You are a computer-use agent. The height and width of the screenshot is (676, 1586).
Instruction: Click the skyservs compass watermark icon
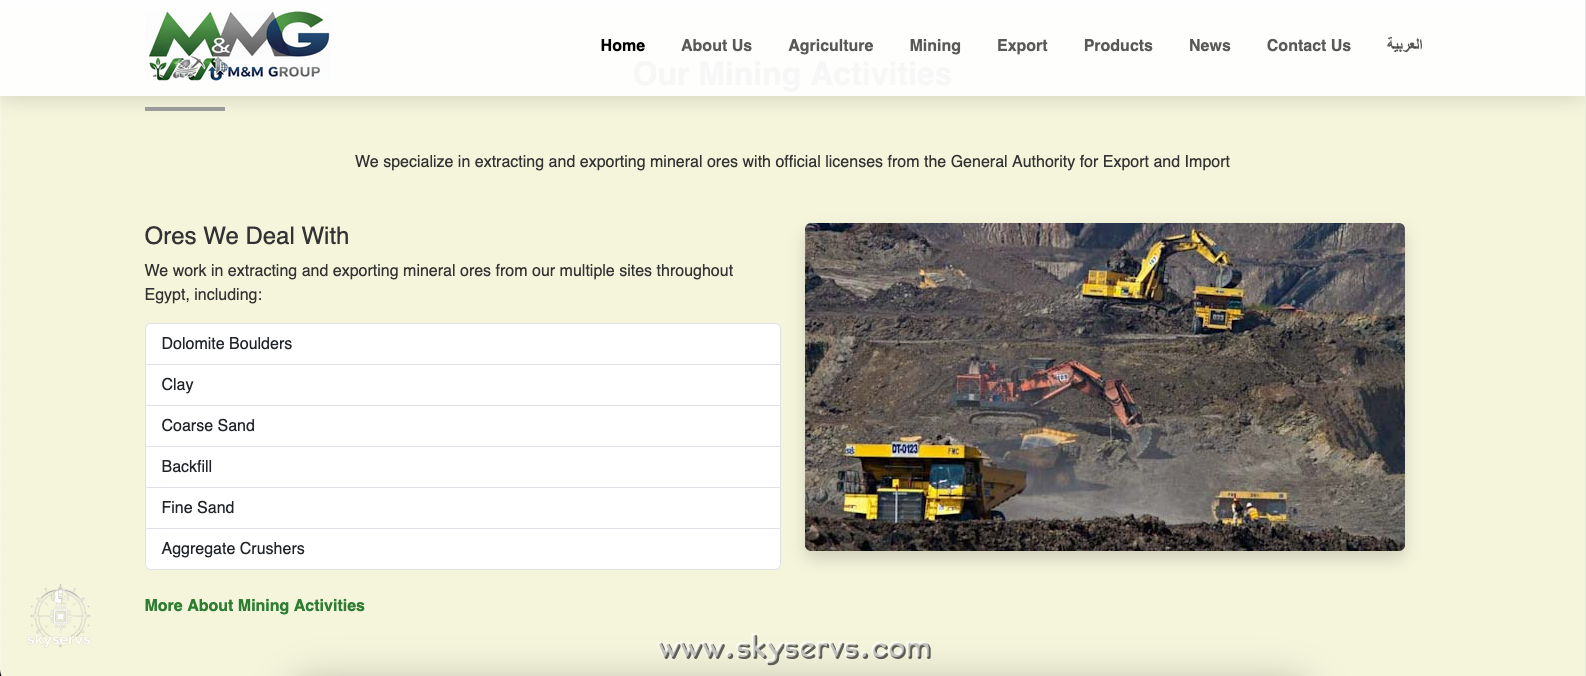click(60, 615)
